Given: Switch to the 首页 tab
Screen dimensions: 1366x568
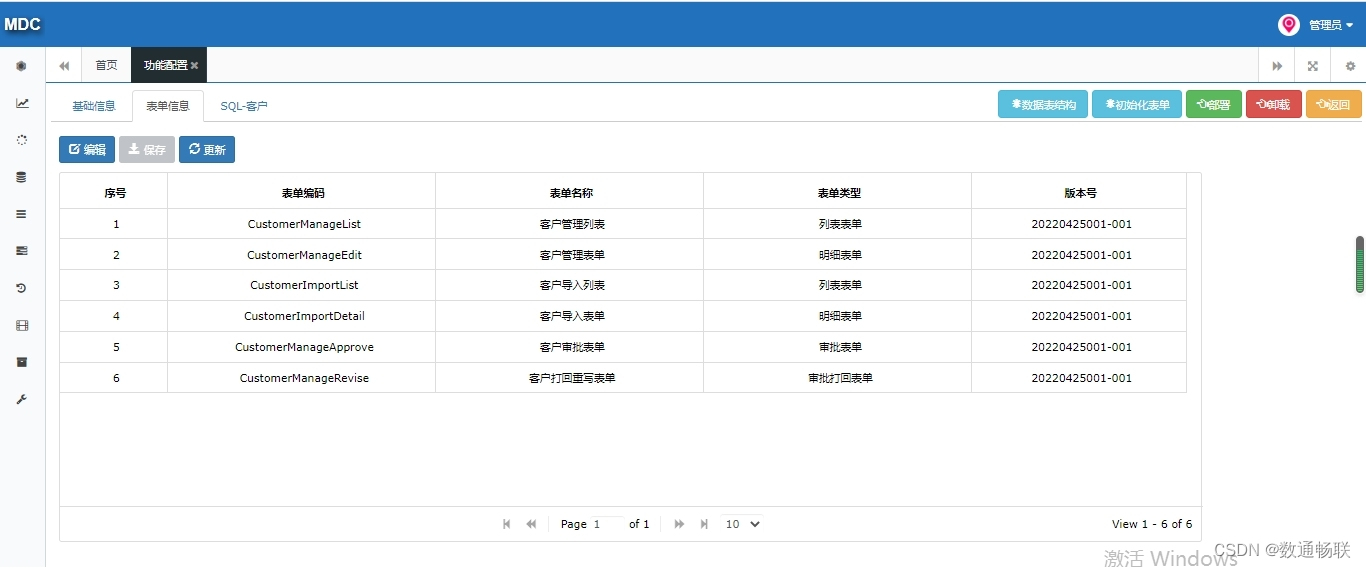Looking at the screenshot, I should click(106, 65).
